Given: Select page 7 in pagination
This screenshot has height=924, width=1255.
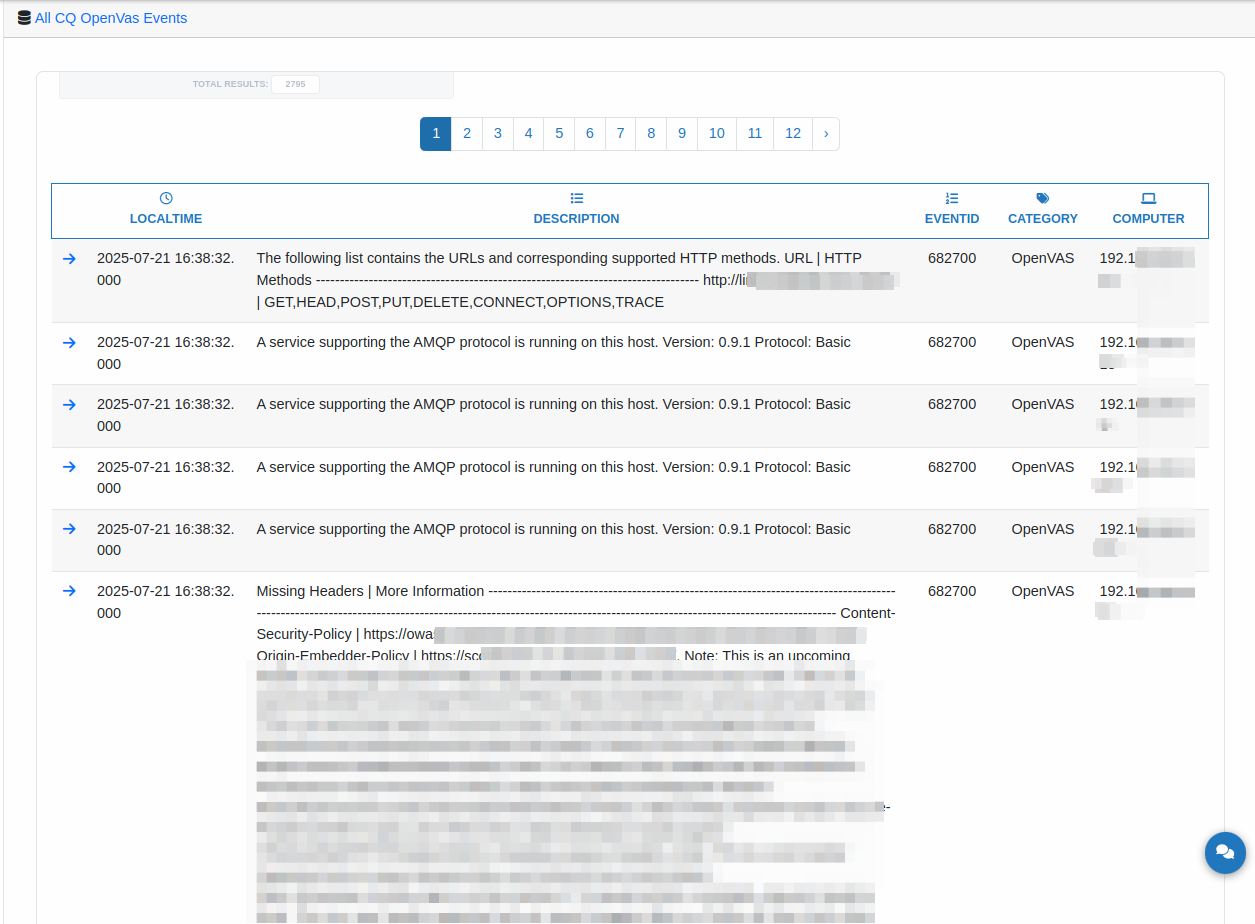Looking at the screenshot, I should point(620,134).
